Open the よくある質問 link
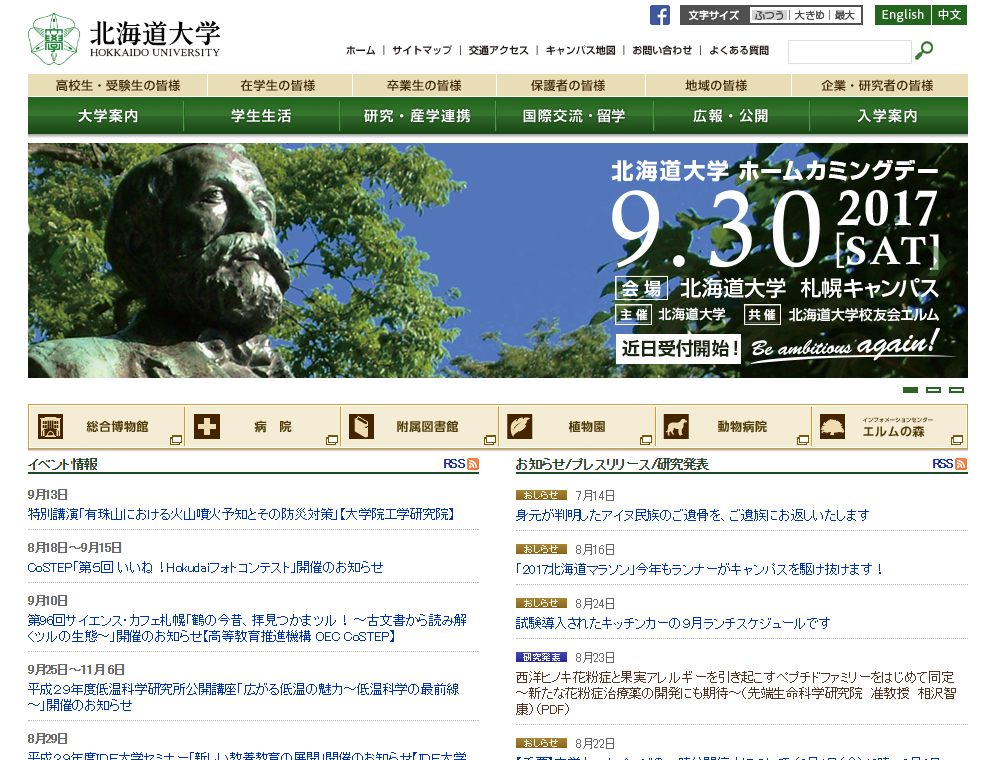The height and width of the screenshot is (760, 996). click(739, 50)
